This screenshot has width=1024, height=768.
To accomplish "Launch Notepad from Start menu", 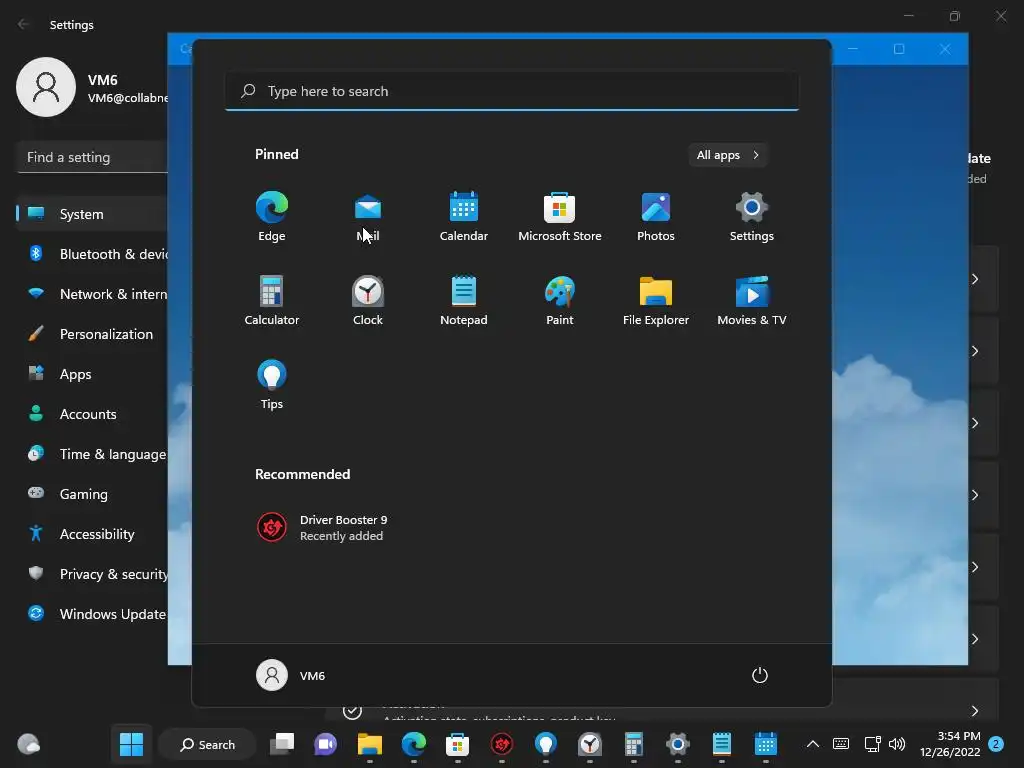I will pos(464,300).
